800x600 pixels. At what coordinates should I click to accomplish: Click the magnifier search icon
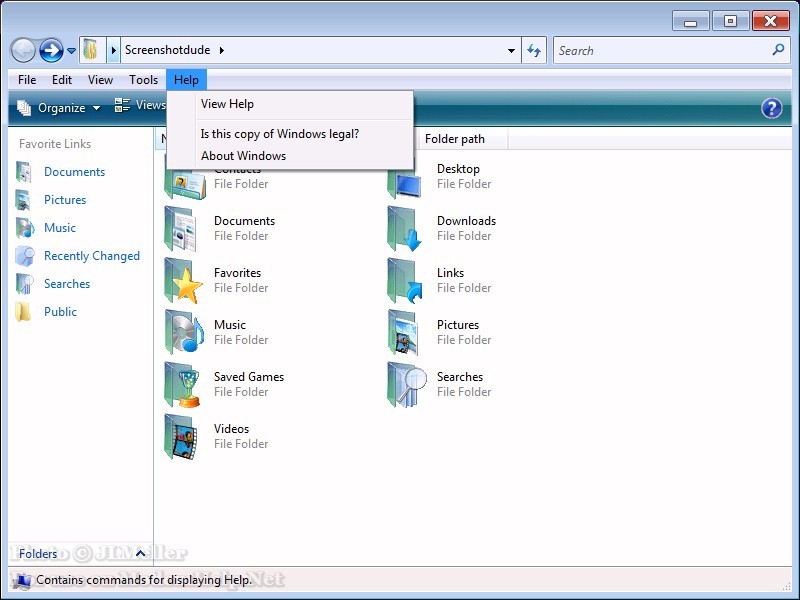(x=778, y=49)
